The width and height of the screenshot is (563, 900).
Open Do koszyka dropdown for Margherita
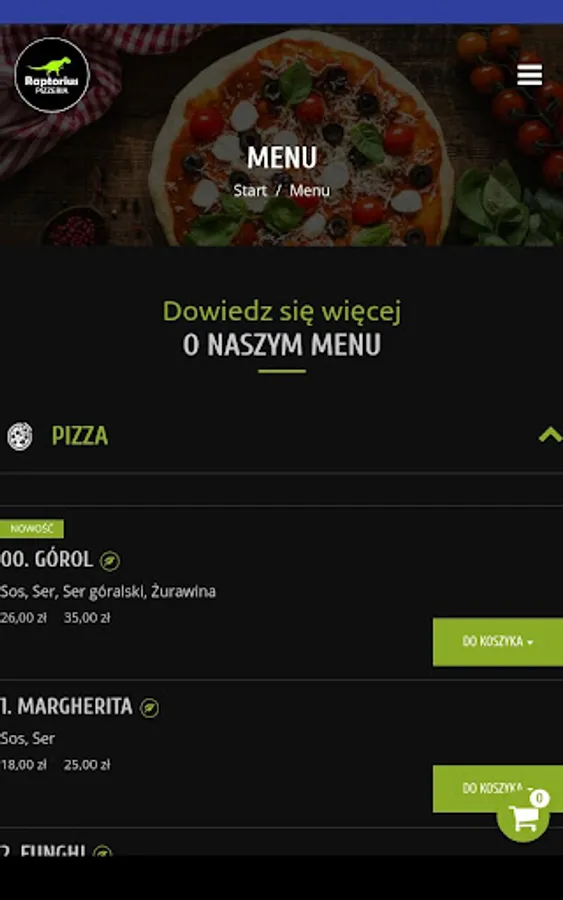click(x=498, y=788)
